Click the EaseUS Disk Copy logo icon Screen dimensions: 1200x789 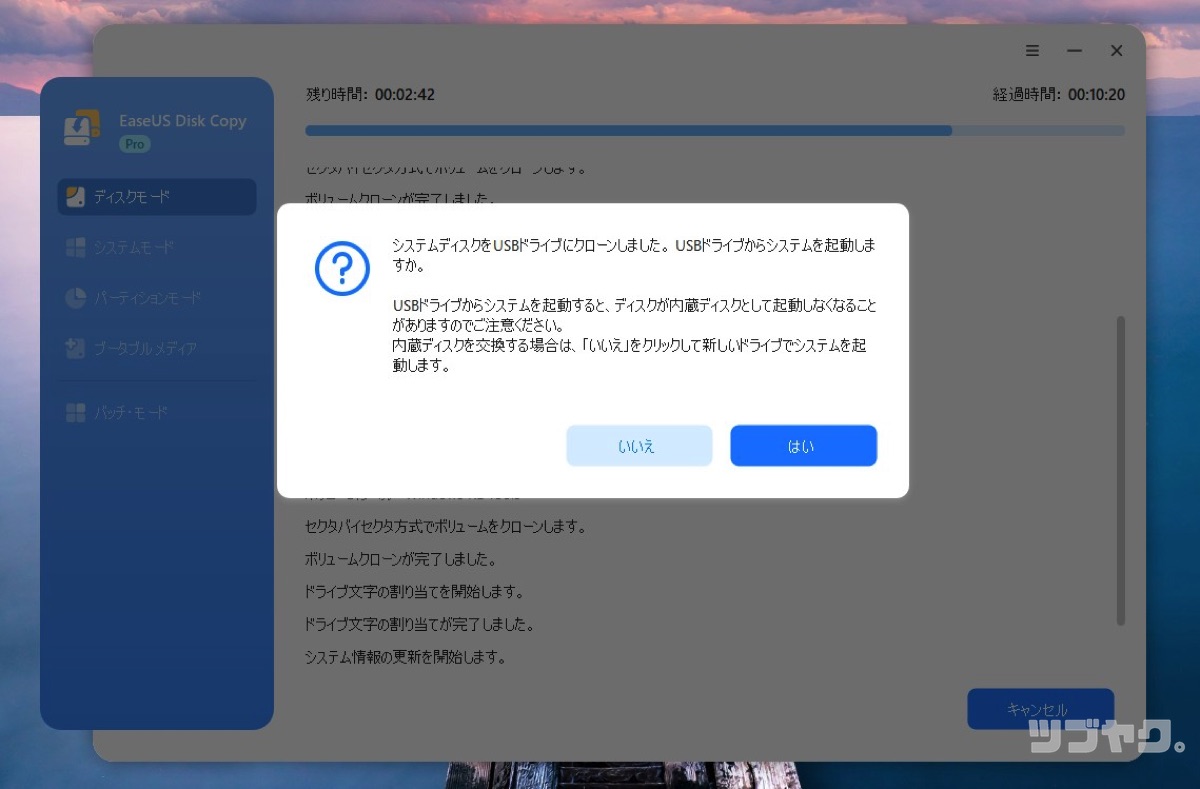(x=80, y=126)
